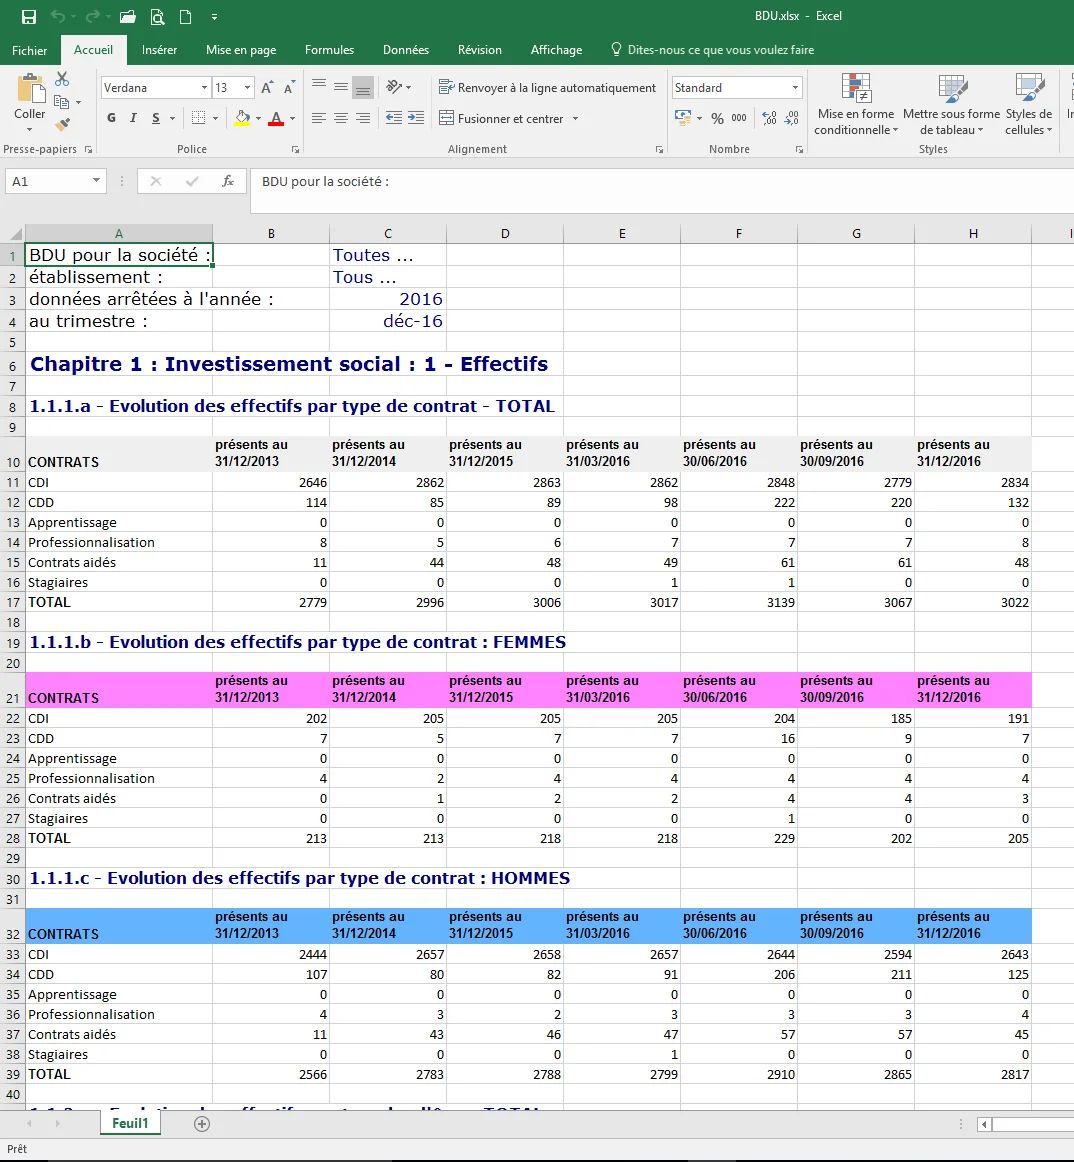Expand the Coller paste options arrow
This screenshot has height=1162, width=1074.
pos(30,130)
